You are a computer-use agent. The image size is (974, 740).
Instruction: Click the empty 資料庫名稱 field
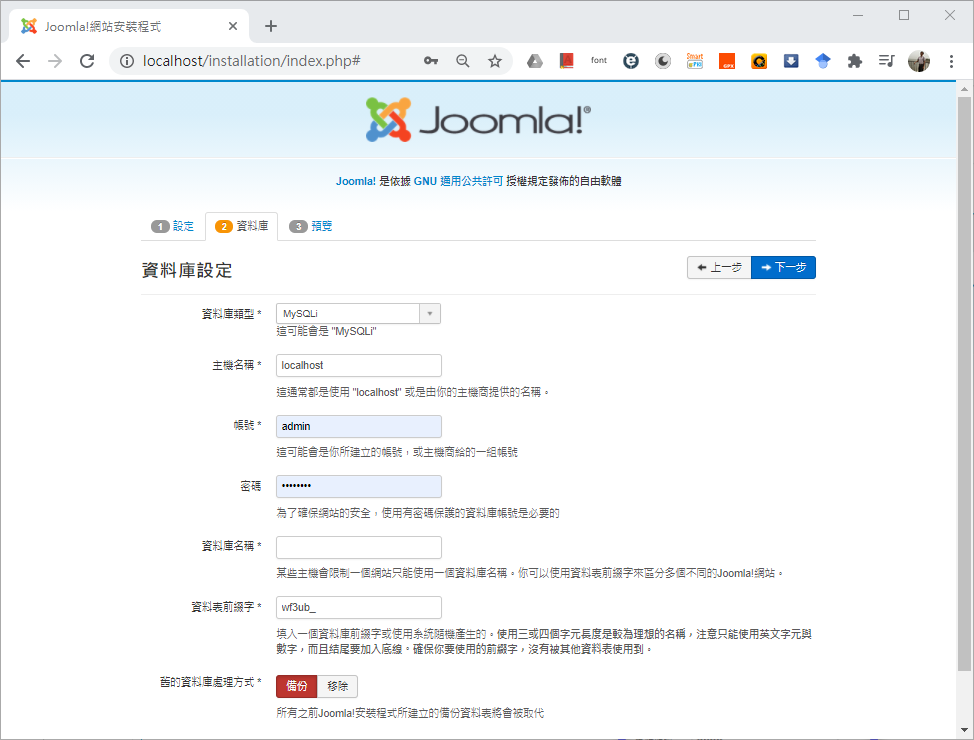[359, 547]
